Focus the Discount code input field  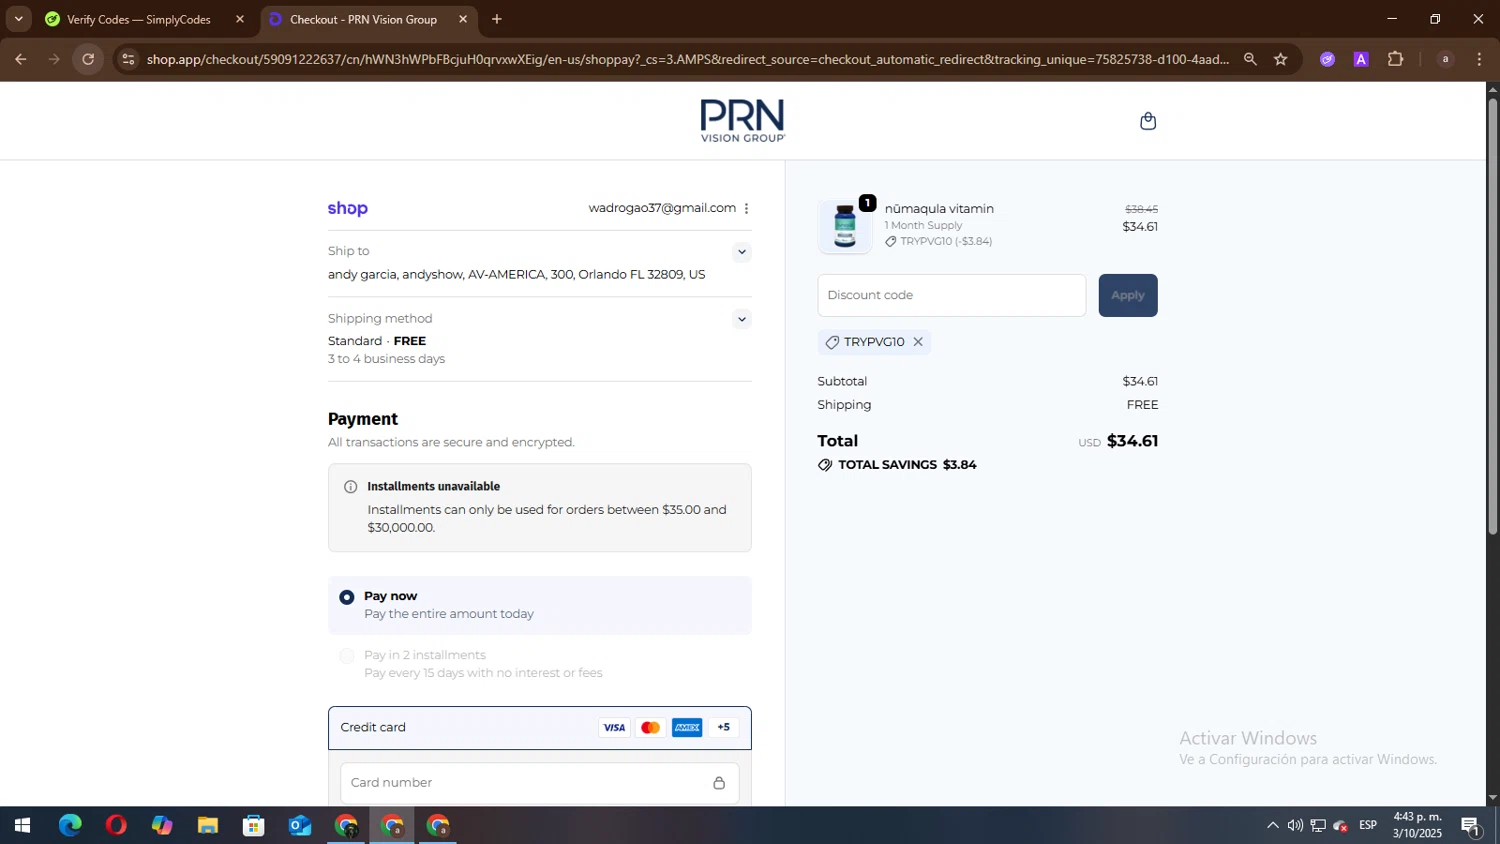tap(951, 295)
